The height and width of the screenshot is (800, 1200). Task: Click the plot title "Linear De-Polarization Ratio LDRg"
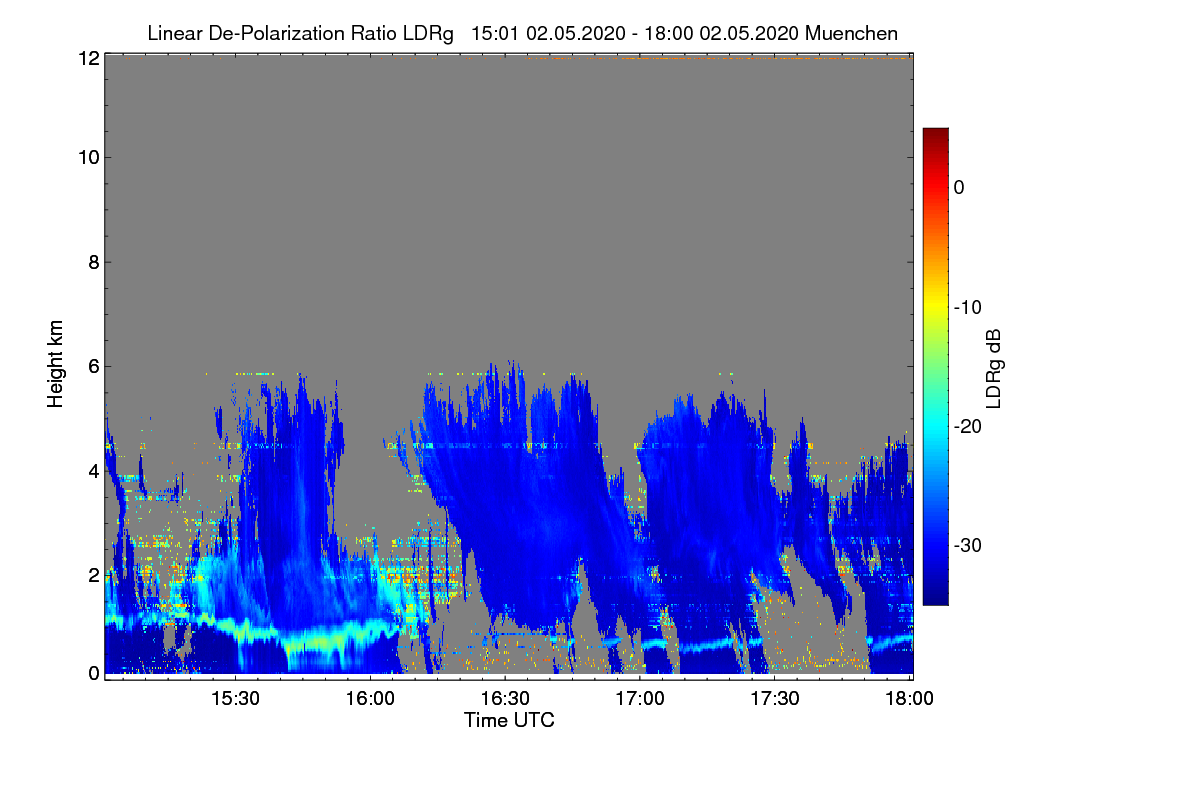[x=300, y=33]
